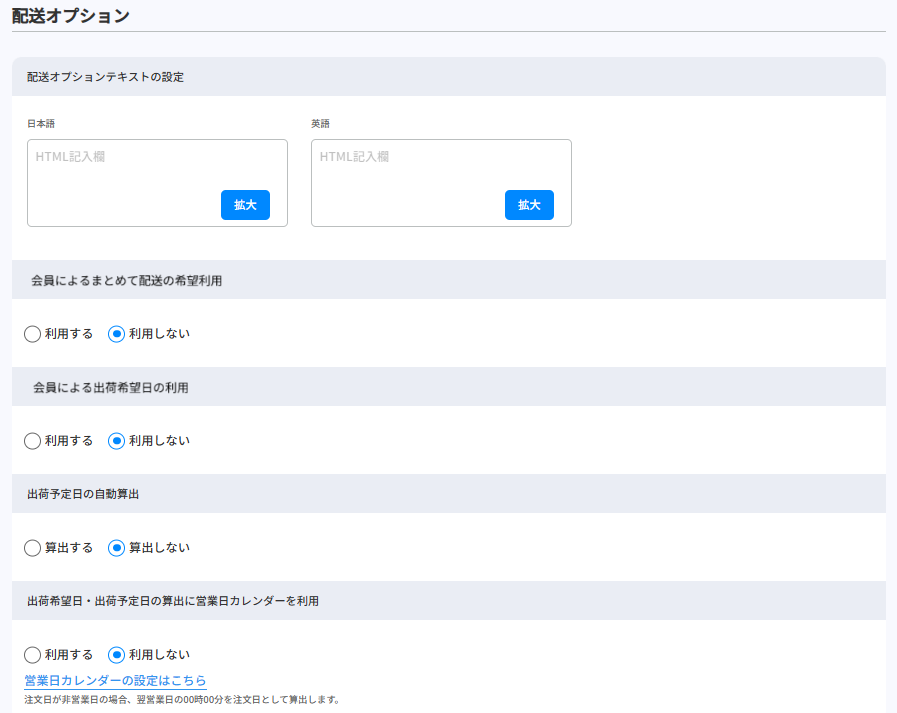Viewport: 897px width, 713px height.
Task: Select 算出しない for 出荷予定日の自動算出
Action: coord(117,548)
